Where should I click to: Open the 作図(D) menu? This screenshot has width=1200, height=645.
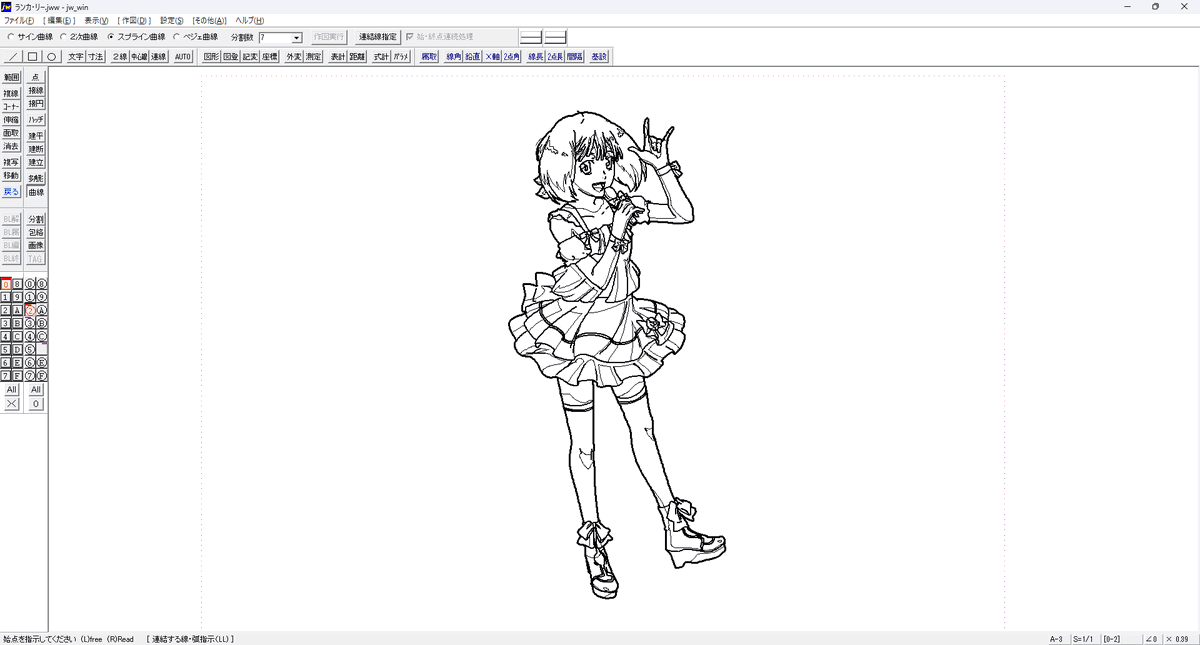(x=134, y=20)
